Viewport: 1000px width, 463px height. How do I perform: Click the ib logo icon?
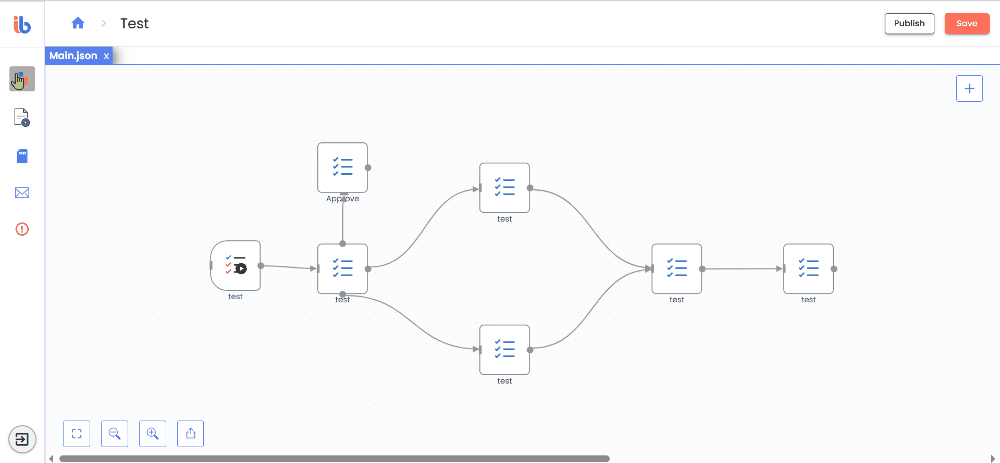click(22, 24)
